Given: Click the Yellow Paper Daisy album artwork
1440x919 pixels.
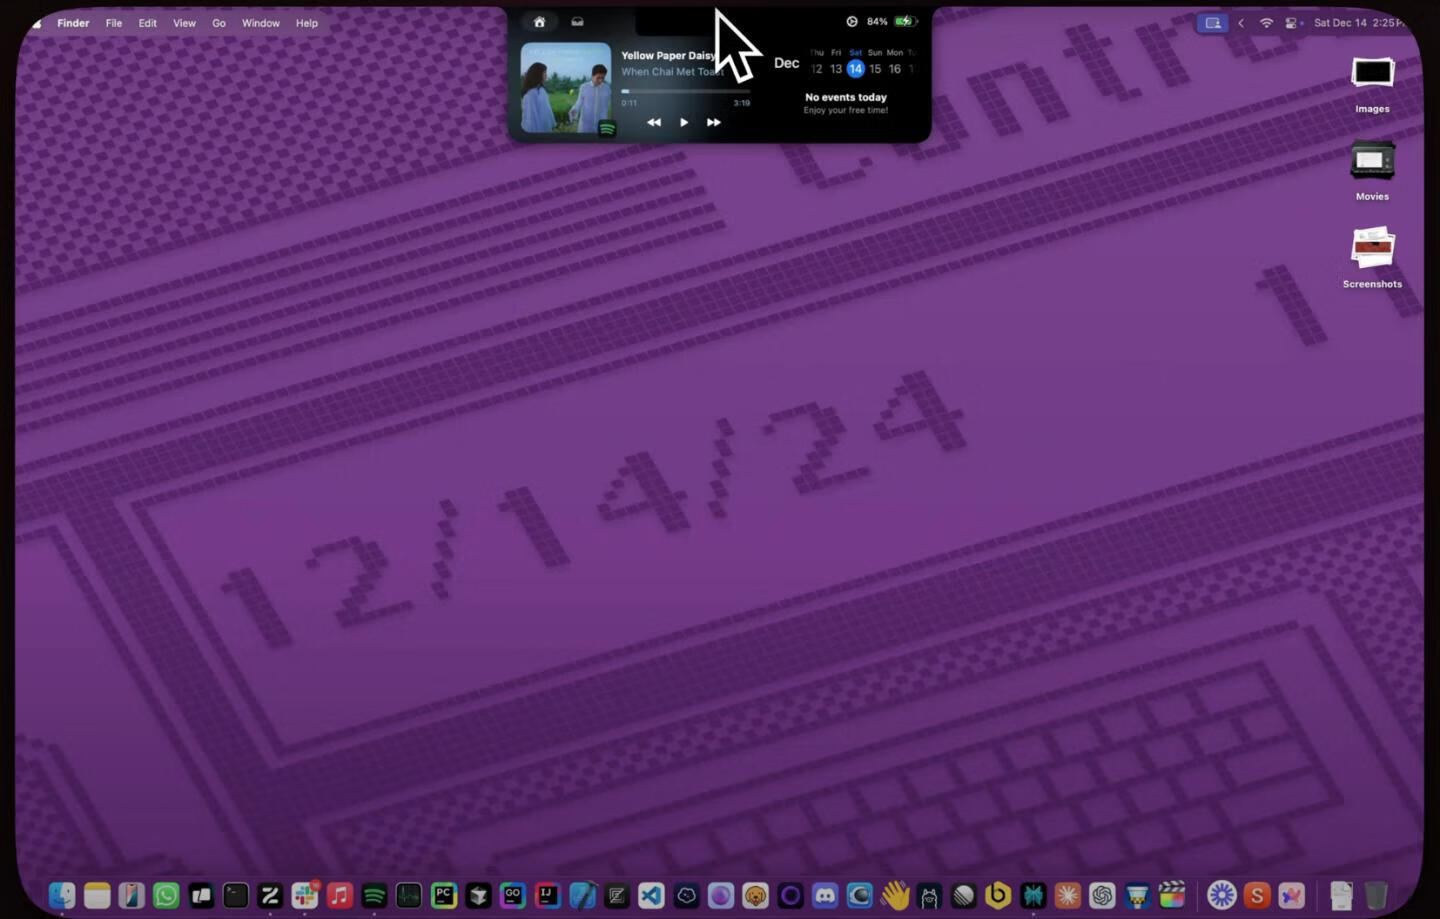Looking at the screenshot, I should 566,87.
